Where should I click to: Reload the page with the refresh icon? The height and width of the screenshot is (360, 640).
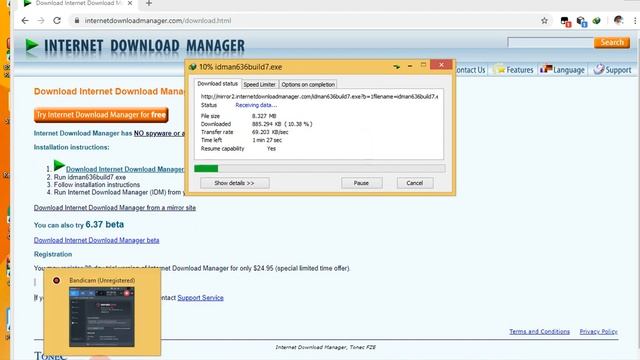coord(57,20)
